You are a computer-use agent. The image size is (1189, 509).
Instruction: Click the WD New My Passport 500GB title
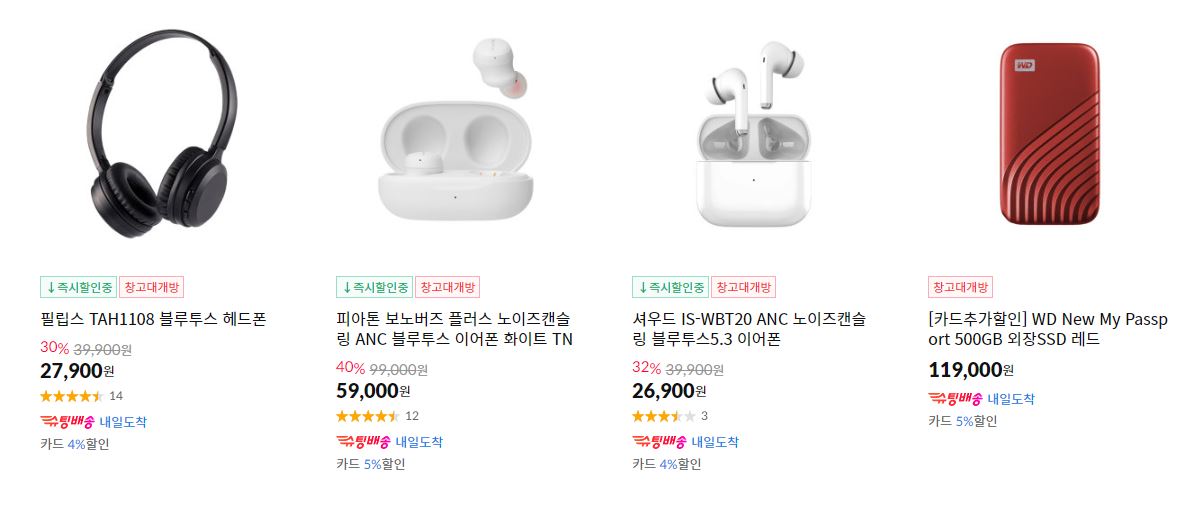(x=1048, y=328)
